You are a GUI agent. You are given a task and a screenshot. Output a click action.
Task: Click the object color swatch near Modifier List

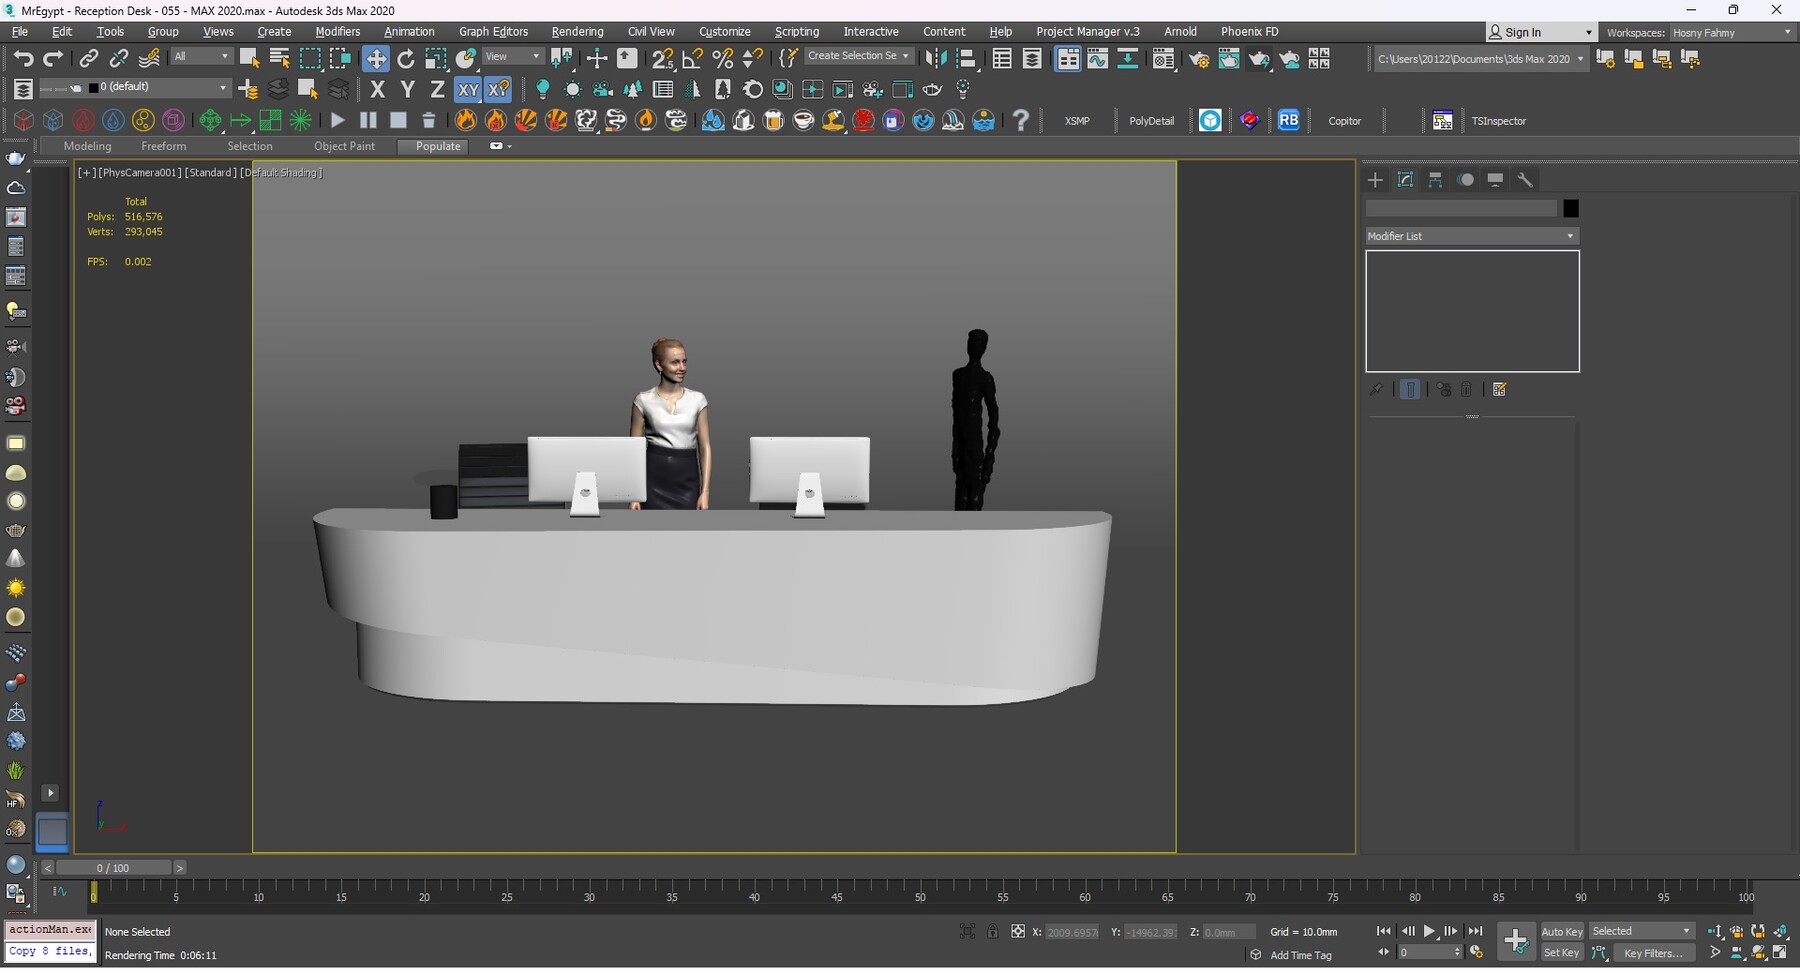click(x=1570, y=208)
